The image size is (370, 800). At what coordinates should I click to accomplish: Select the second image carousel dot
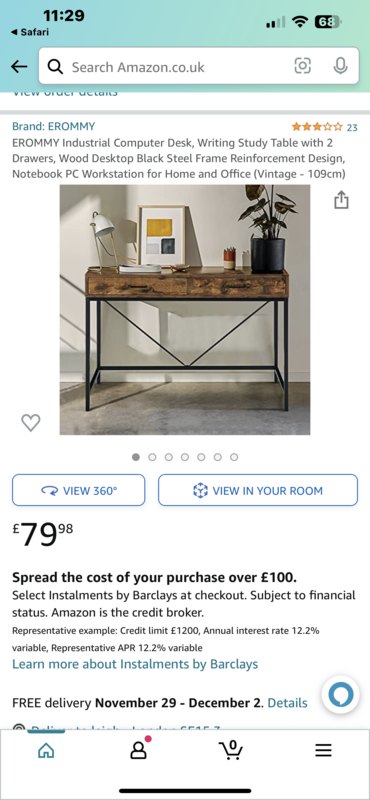point(152,457)
